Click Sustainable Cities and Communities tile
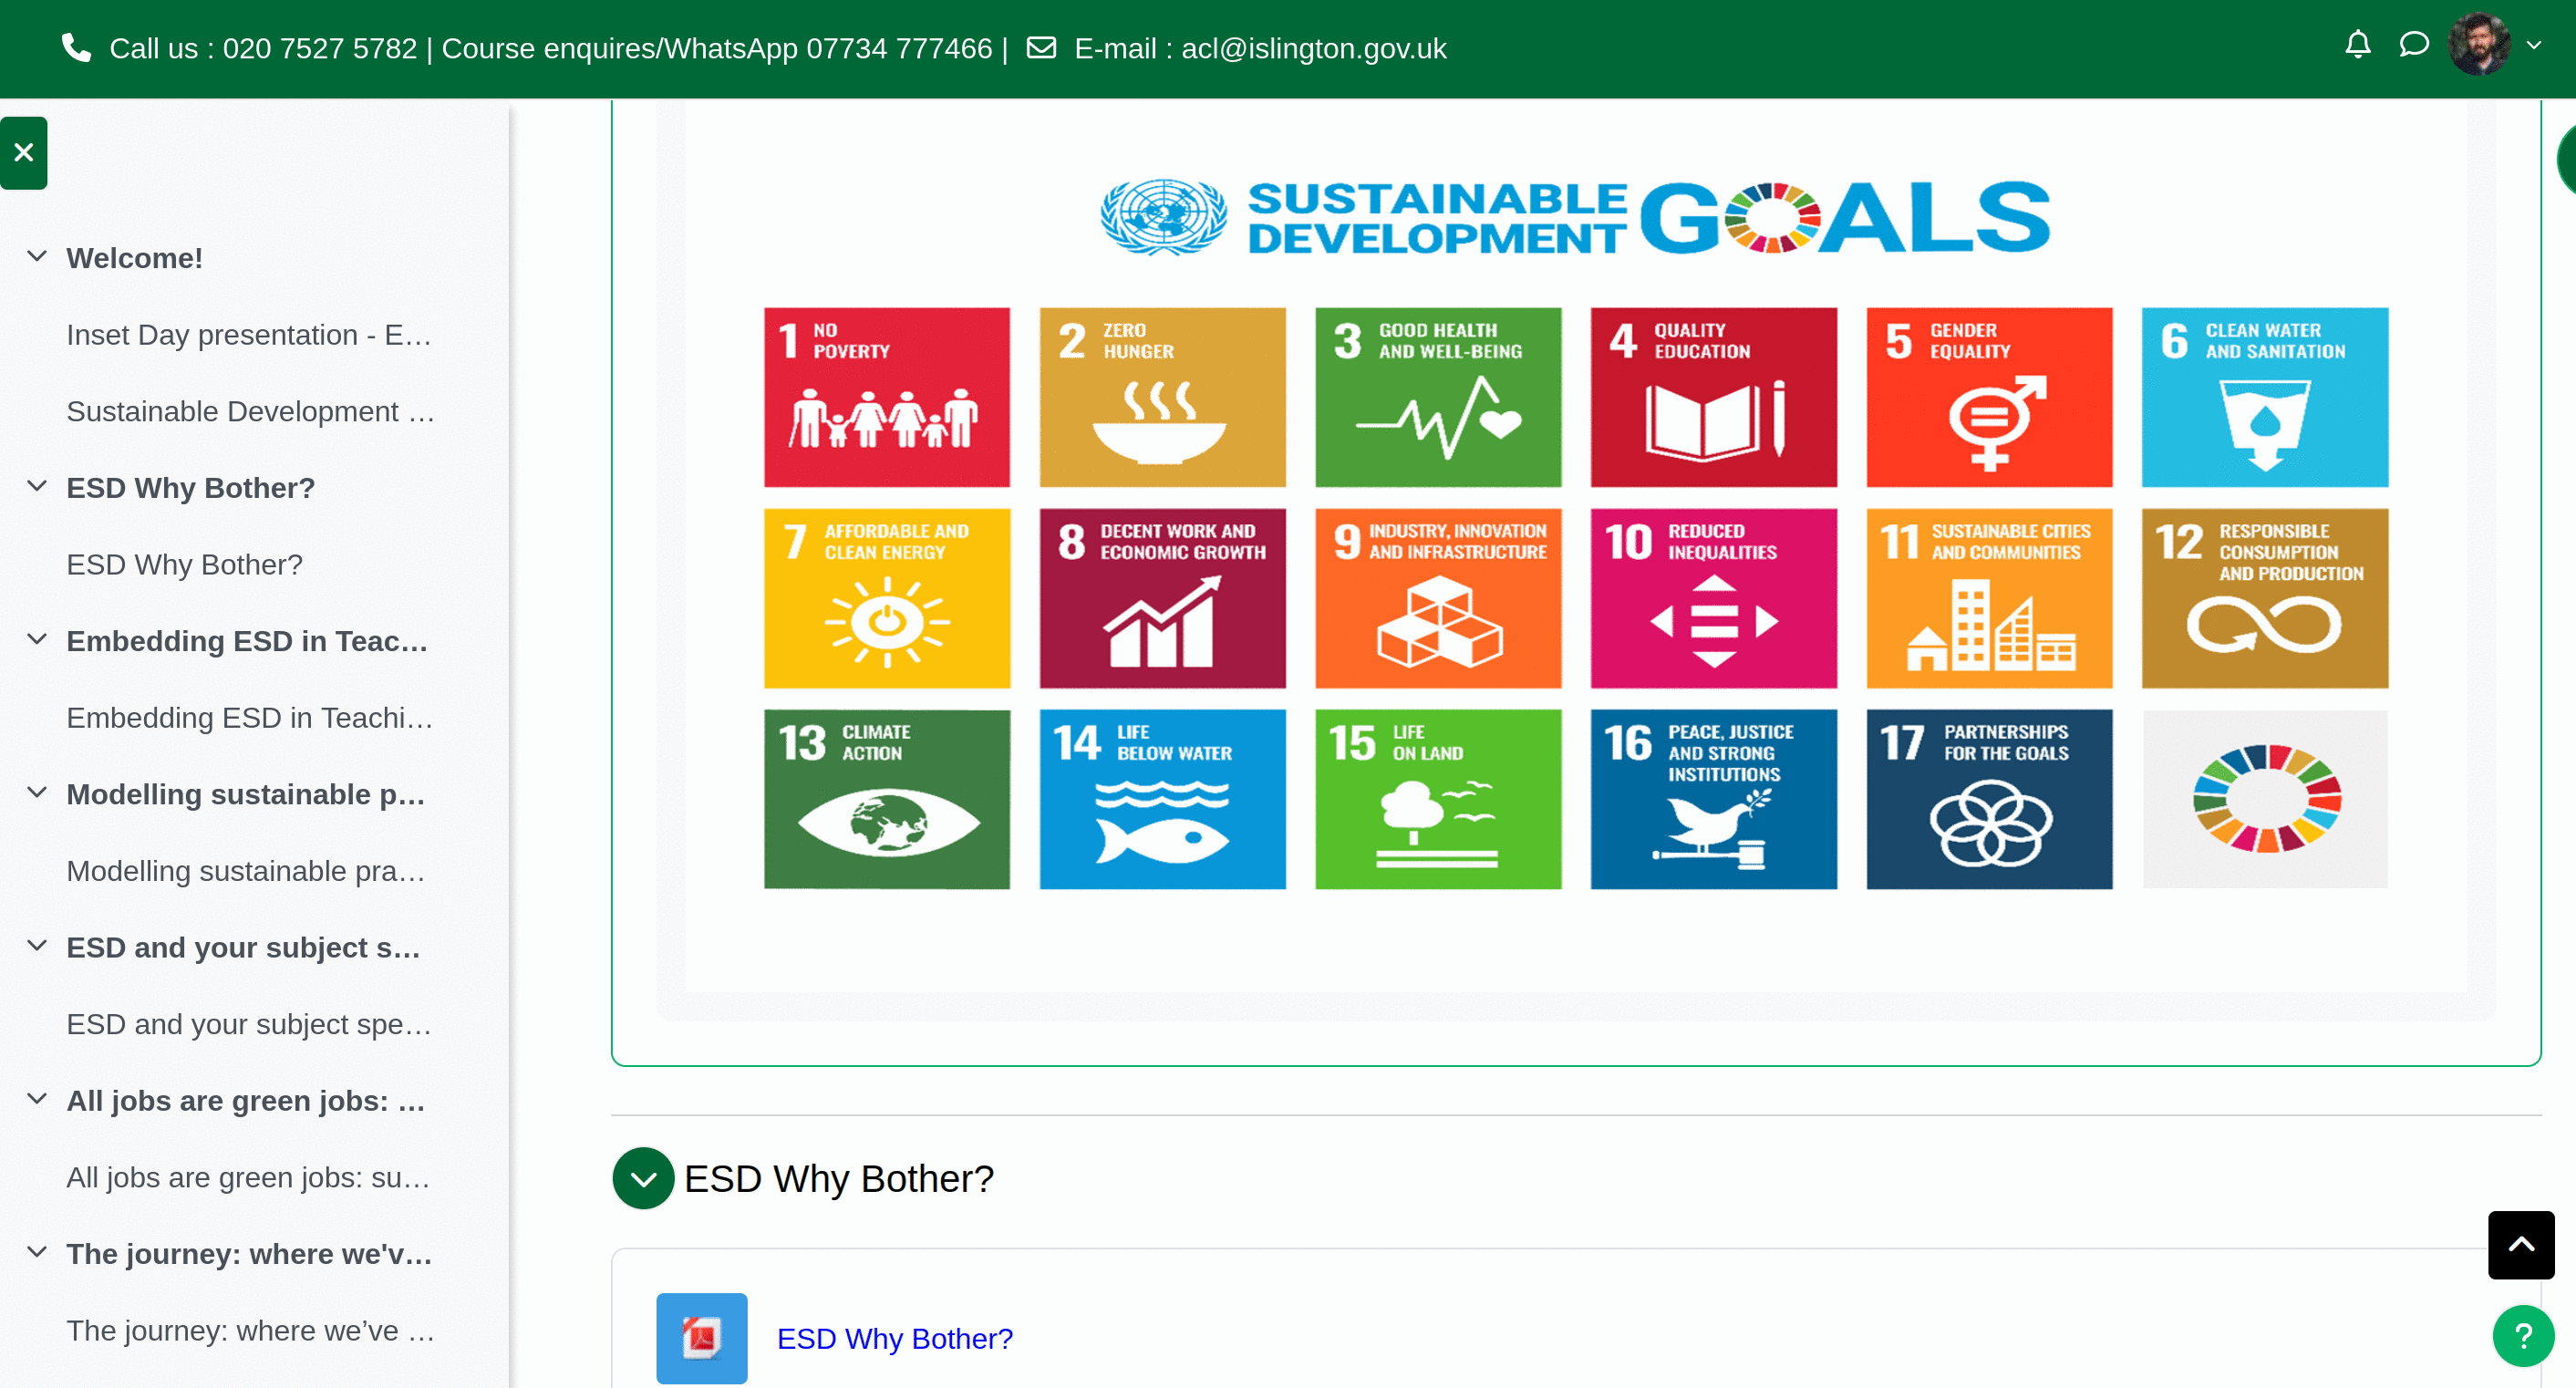 coord(1988,598)
